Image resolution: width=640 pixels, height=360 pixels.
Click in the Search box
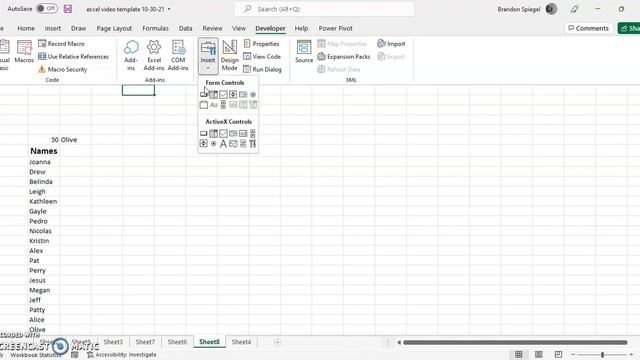(x=324, y=9)
